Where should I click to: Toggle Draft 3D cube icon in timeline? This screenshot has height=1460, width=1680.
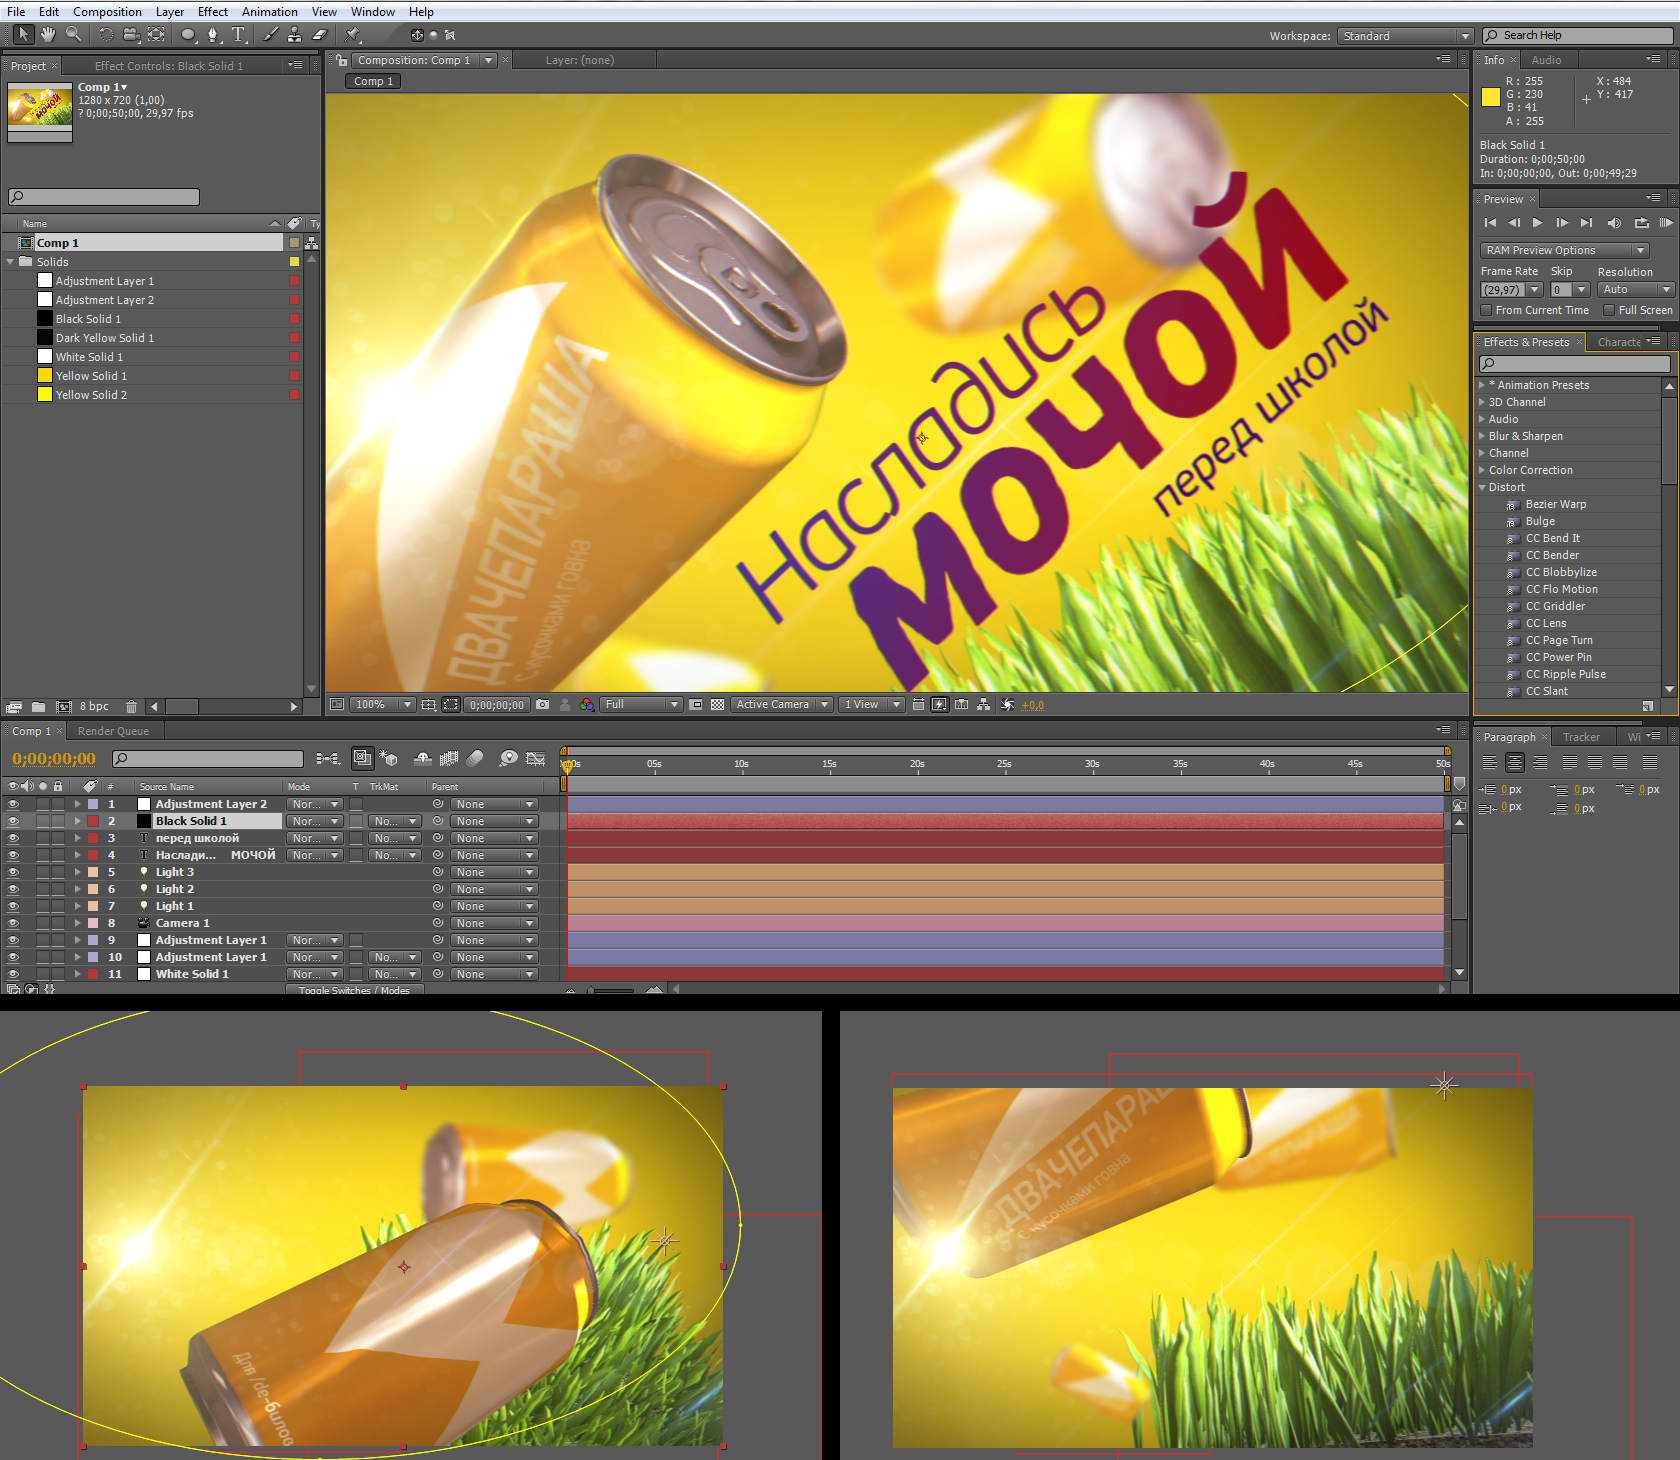coord(389,759)
